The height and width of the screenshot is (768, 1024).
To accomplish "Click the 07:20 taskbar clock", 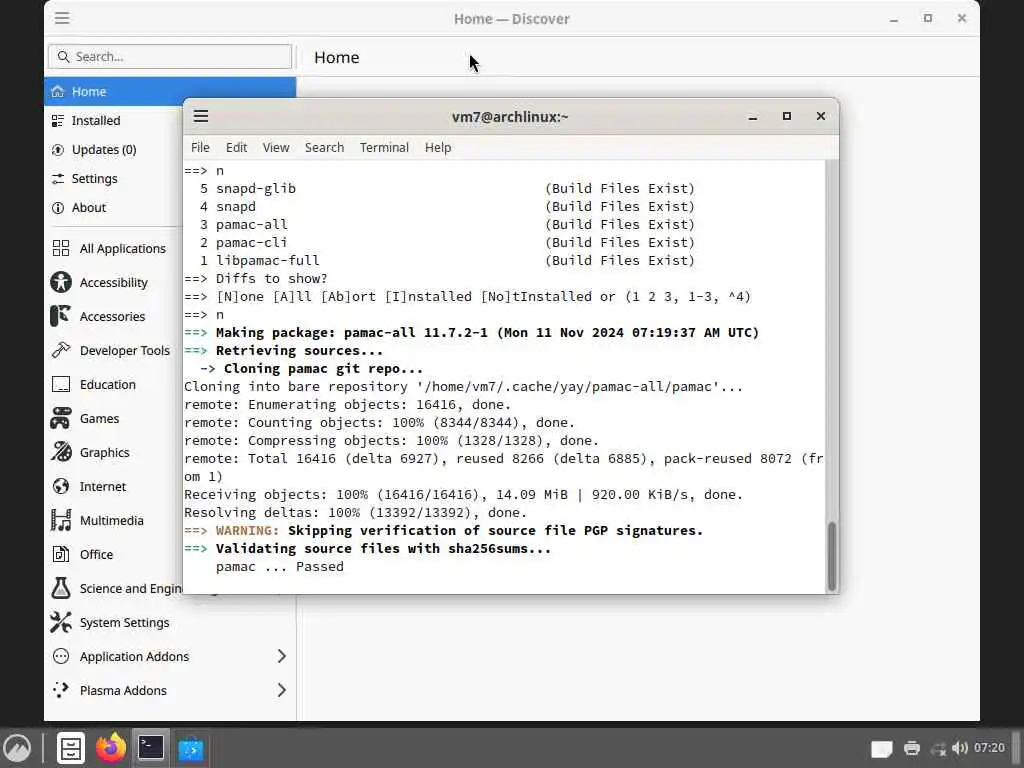I will (989, 748).
